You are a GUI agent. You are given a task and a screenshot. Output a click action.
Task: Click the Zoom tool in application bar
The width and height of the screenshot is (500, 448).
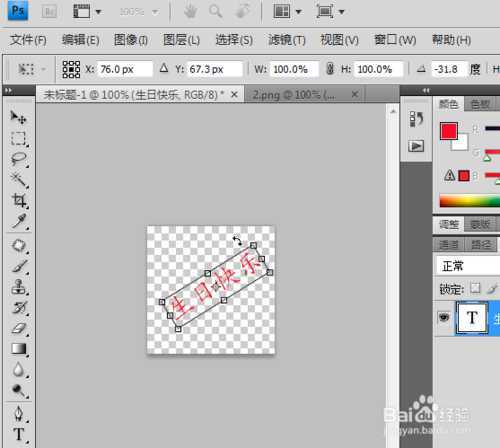click(215, 12)
